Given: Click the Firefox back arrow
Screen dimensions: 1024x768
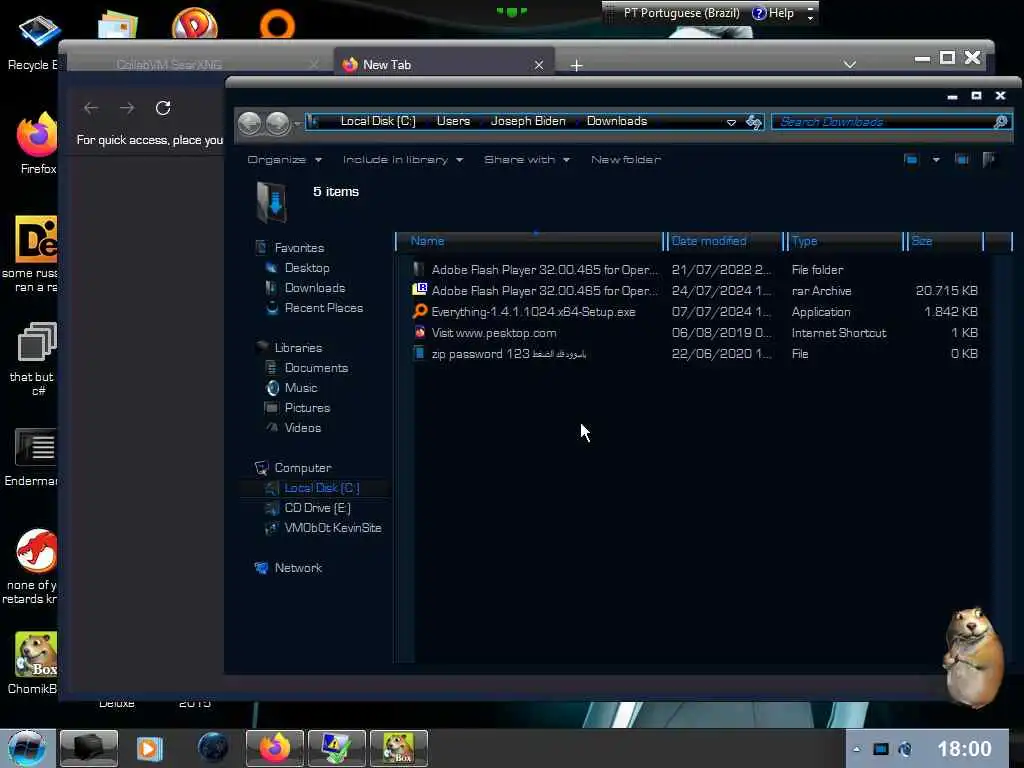Looking at the screenshot, I should [x=91, y=108].
